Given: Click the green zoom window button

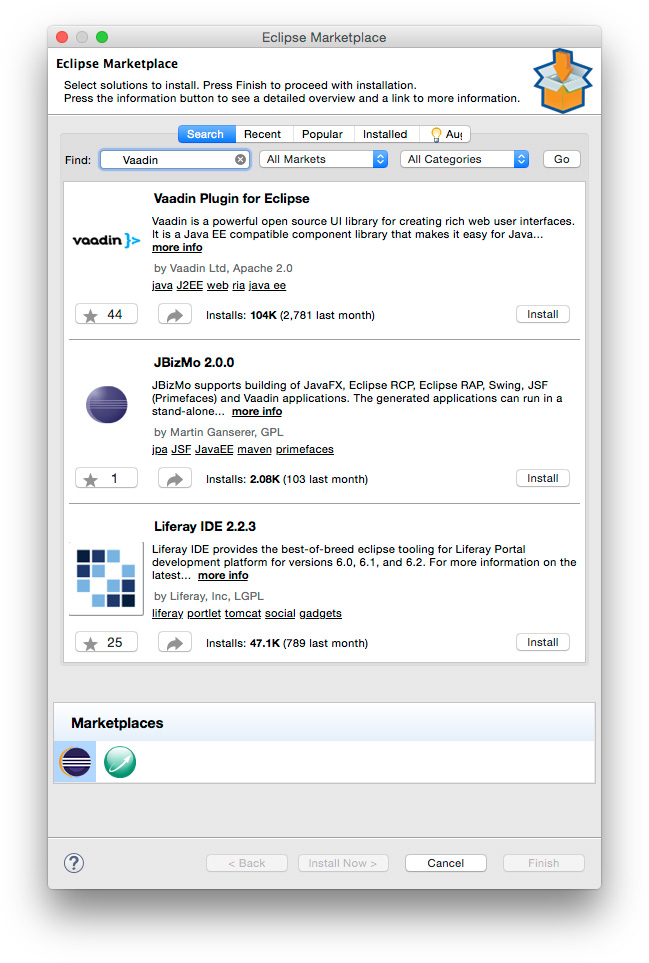Looking at the screenshot, I should [x=102, y=37].
